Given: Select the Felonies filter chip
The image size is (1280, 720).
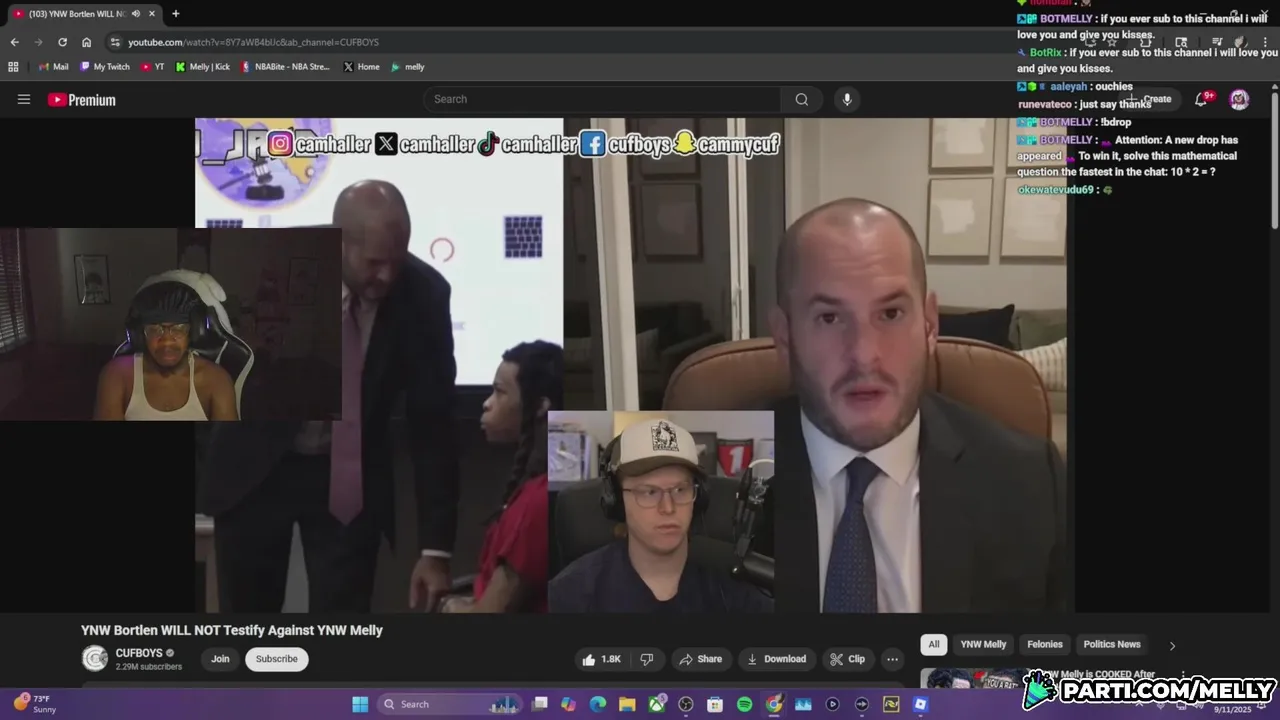Looking at the screenshot, I should click(1045, 644).
